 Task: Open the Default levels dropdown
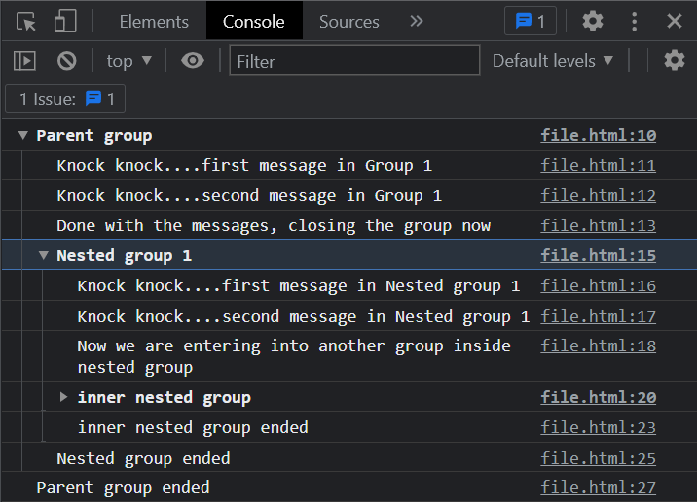click(x=552, y=61)
